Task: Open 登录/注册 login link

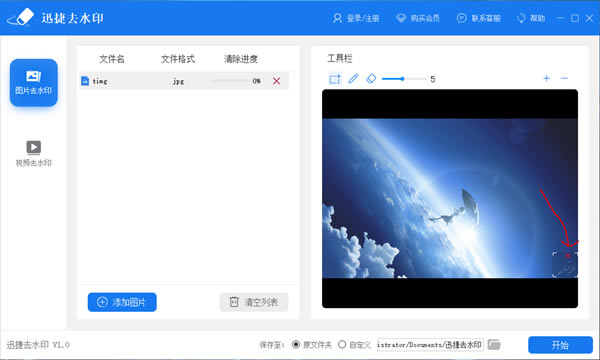Action: [x=356, y=18]
